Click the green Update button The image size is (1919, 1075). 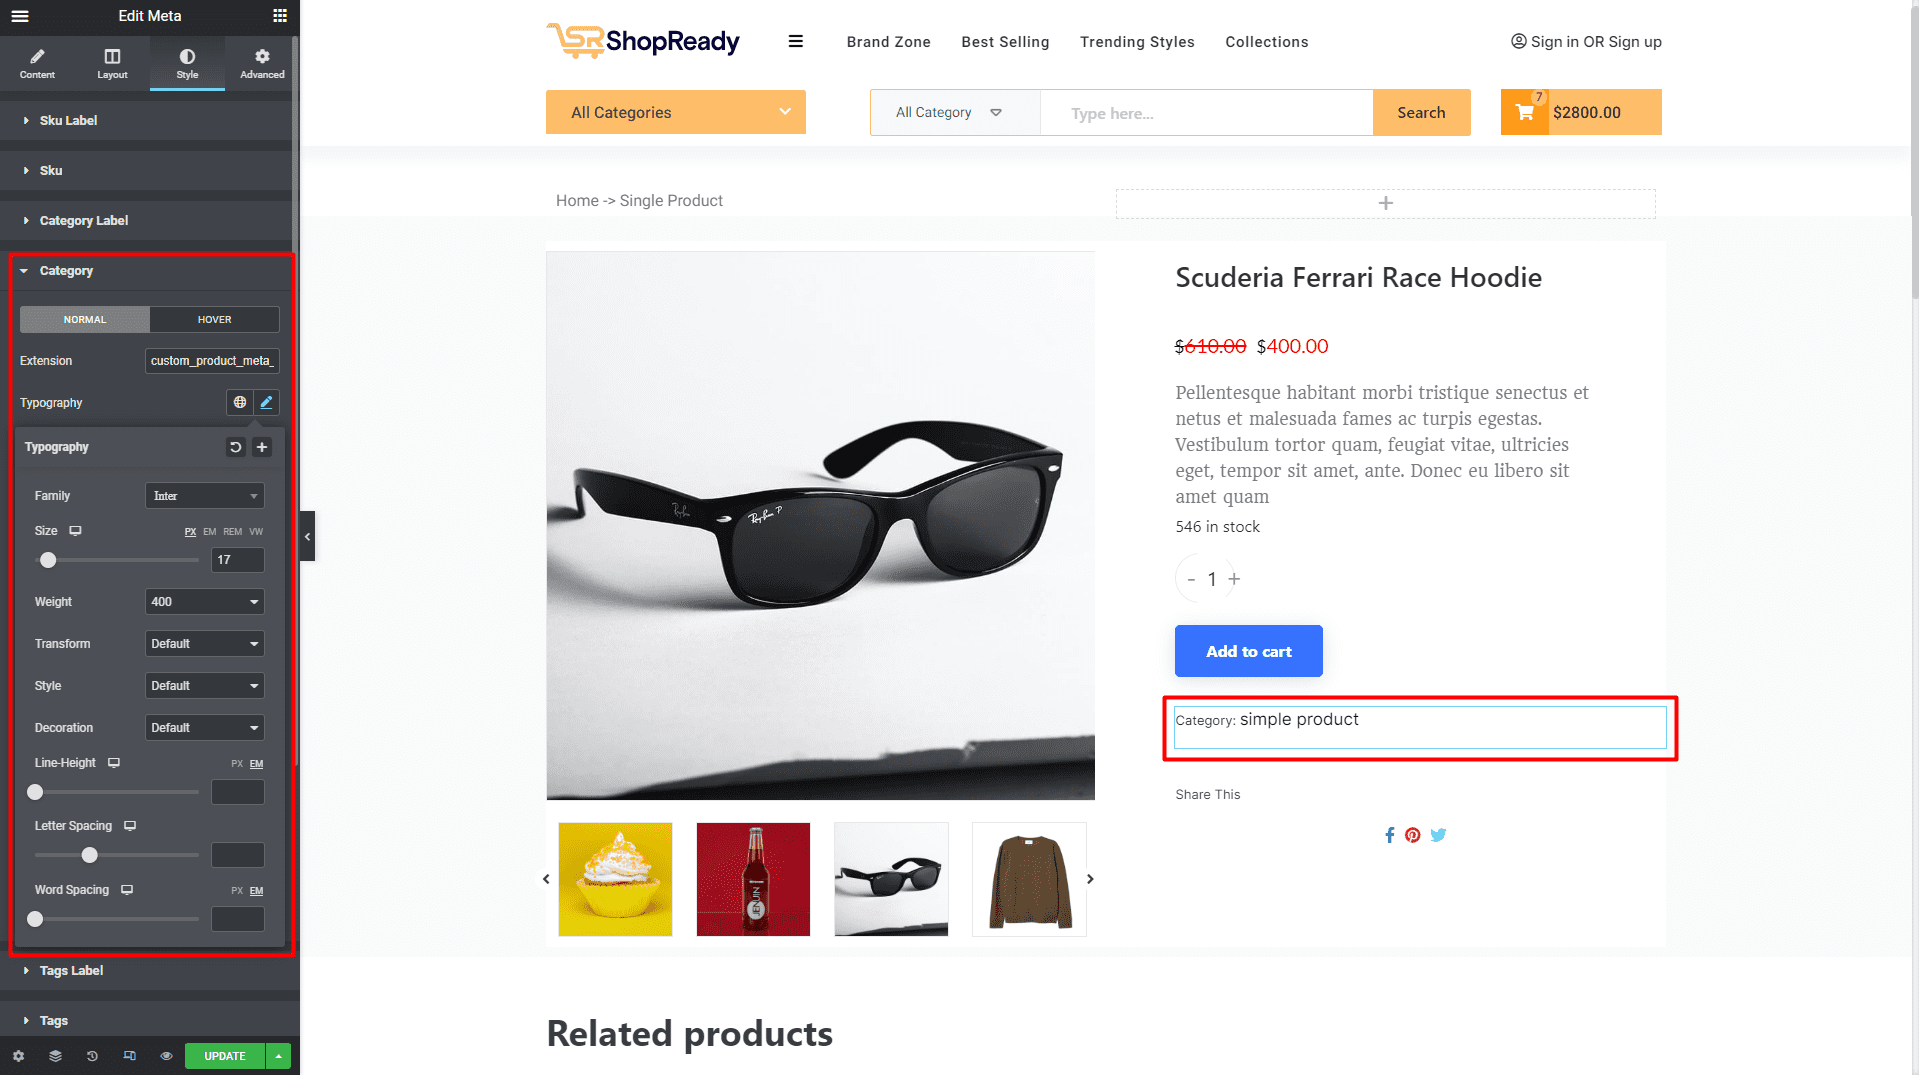pyautogui.click(x=225, y=1056)
